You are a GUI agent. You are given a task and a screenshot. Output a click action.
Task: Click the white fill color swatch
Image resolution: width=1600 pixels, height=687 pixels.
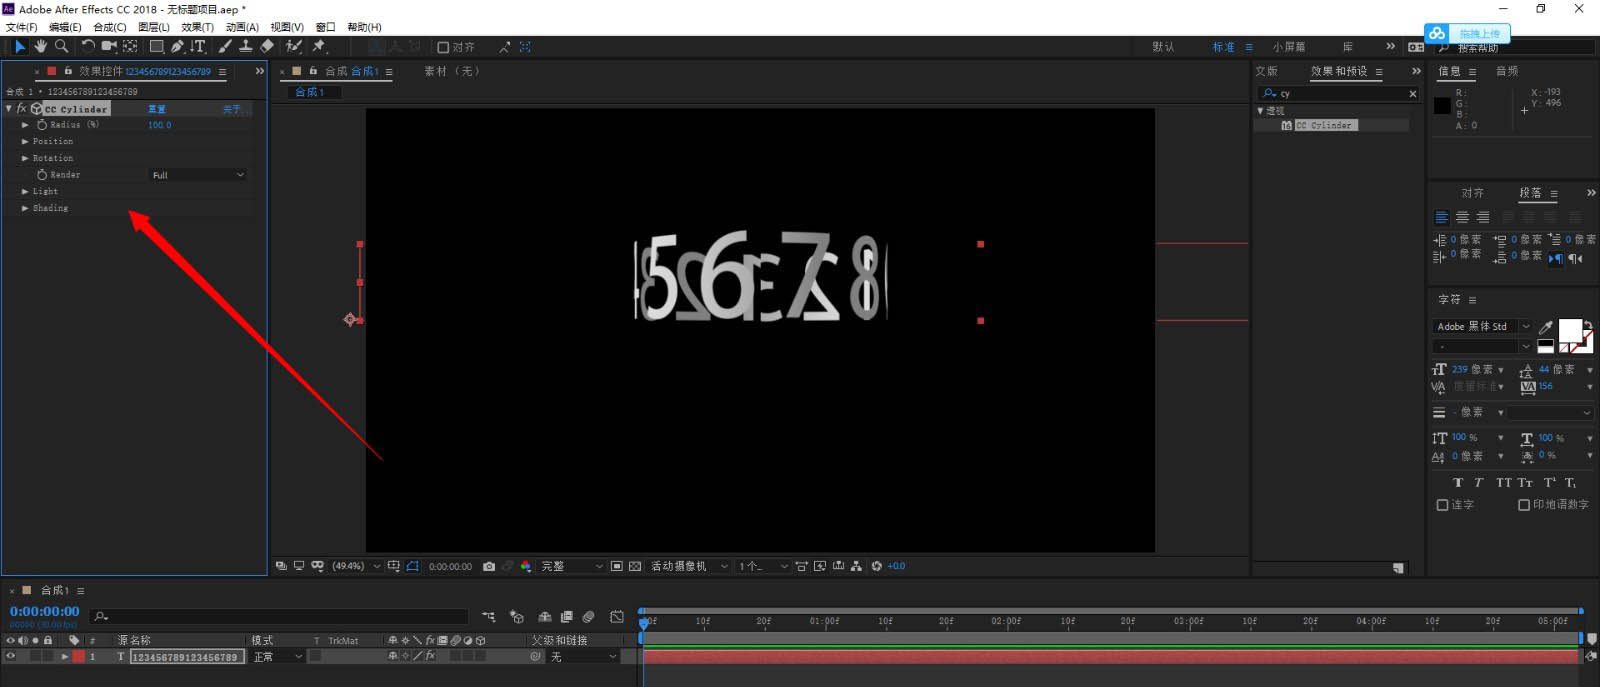[1569, 330]
